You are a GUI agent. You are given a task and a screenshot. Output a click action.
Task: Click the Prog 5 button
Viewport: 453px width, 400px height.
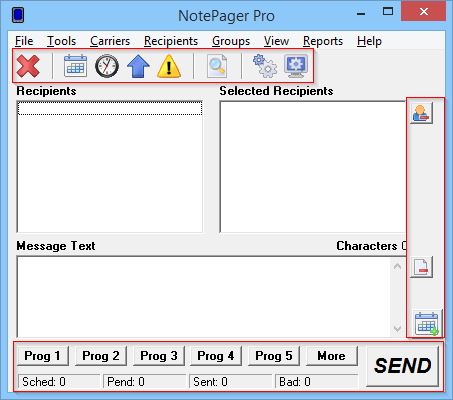pos(274,356)
